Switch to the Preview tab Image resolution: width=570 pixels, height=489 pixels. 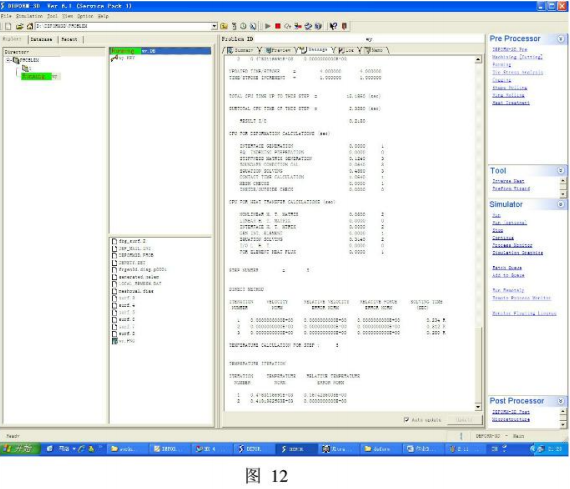[x=278, y=50]
